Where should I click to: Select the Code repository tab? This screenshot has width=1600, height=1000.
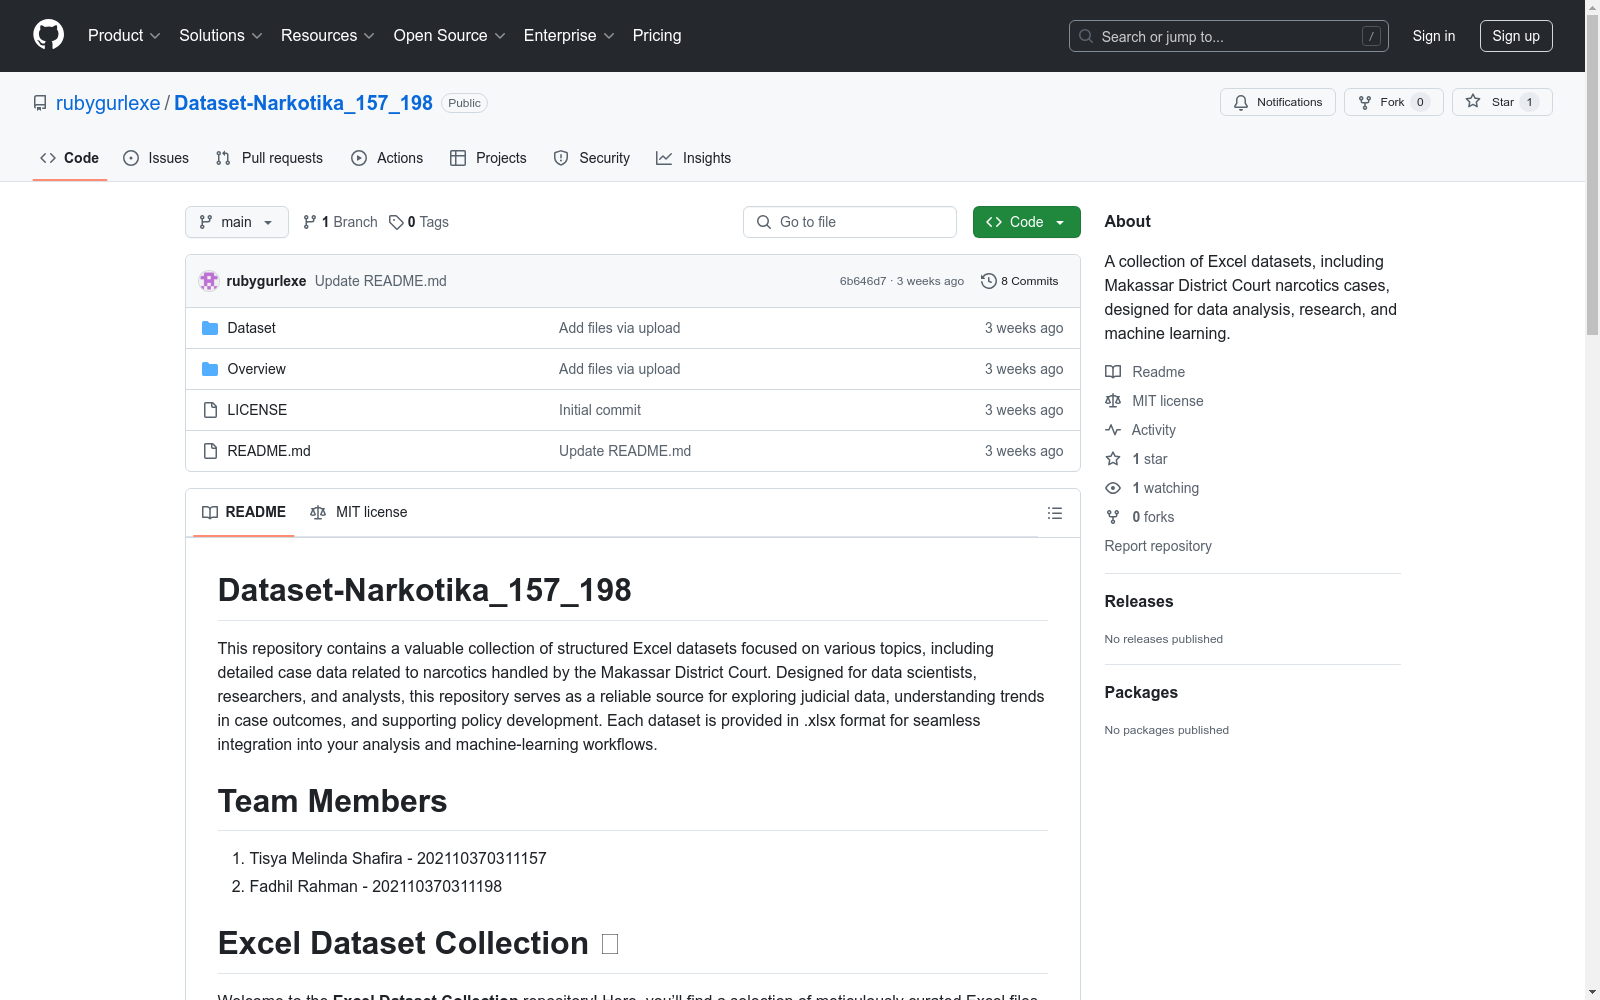tap(70, 158)
